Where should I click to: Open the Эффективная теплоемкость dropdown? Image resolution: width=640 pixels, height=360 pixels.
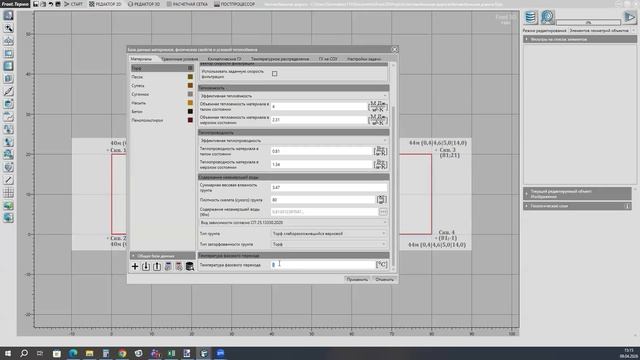(293, 96)
